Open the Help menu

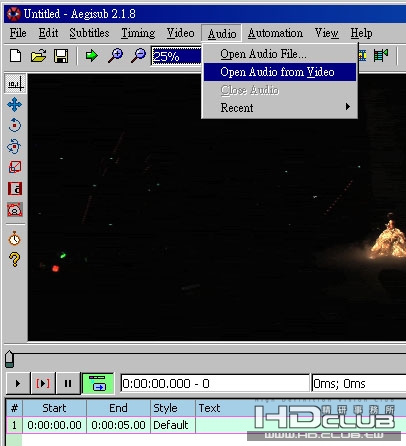point(361,33)
